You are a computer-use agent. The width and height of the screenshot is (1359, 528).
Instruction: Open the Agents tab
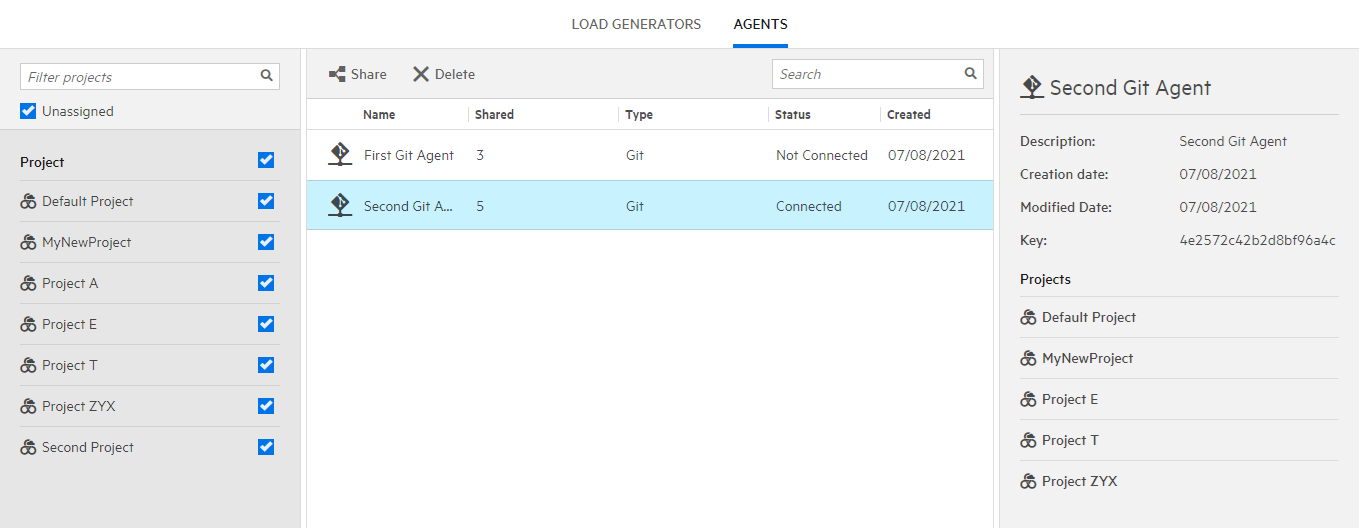(760, 24)
